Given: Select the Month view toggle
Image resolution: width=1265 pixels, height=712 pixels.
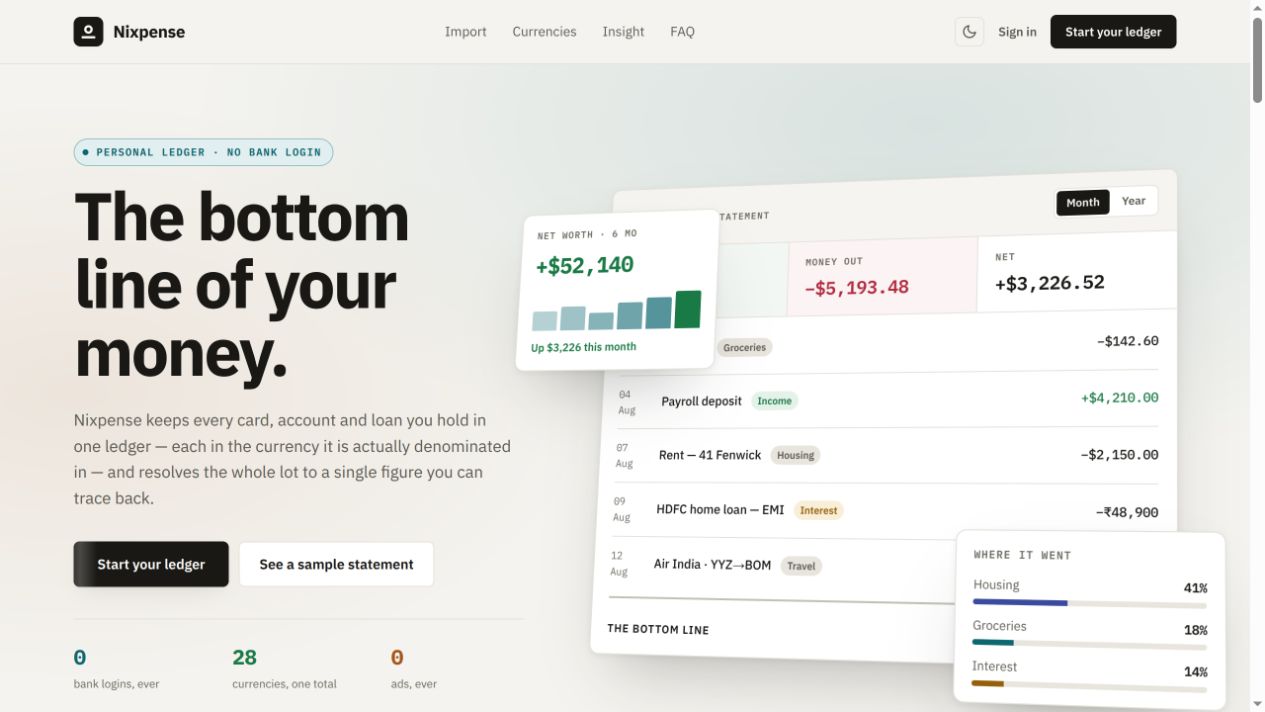Looking at the screenshot, I should (1082, 202).
